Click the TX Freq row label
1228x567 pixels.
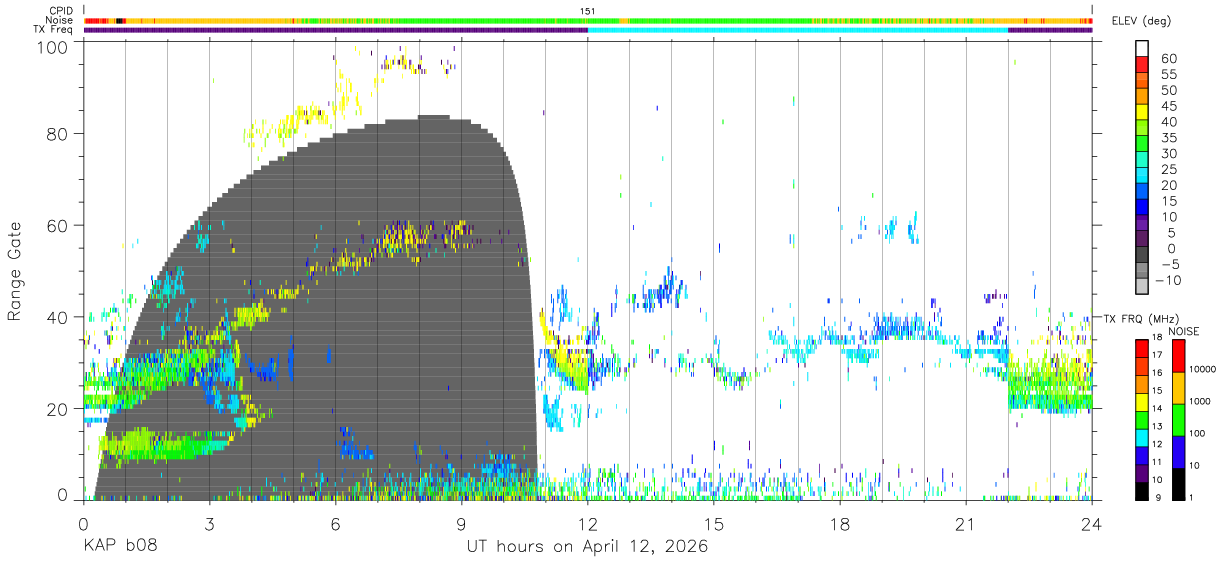click(x=55, y=29)
